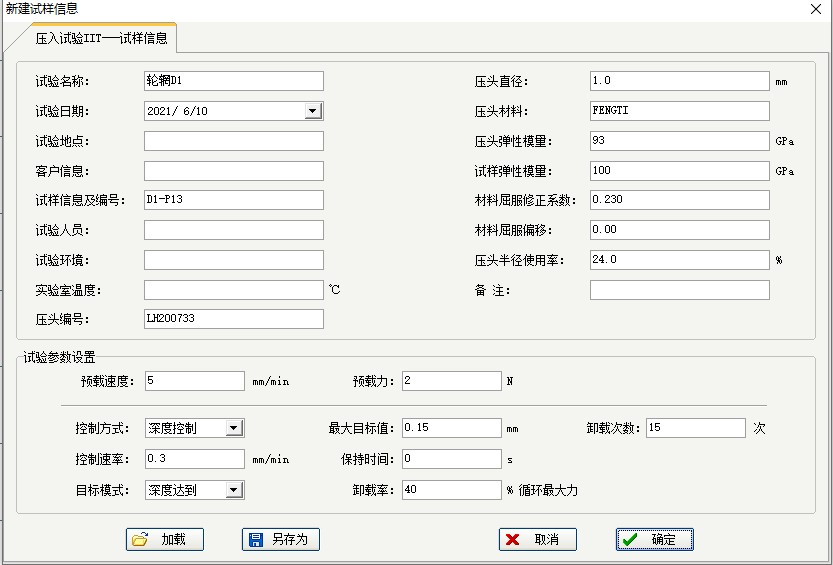Focus the 最大目标值 input box
Image resolution: width=833 pixels, height=565 pixels.
point(451,428)
